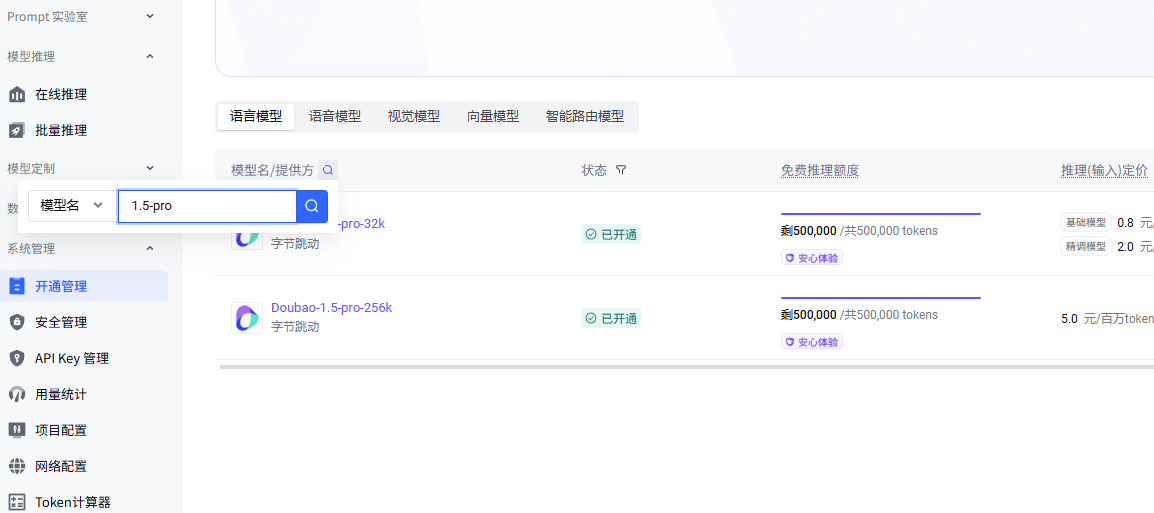The height and width of the screenshot is (513, 1154).
Task: Open 安全管理 shield lock icon
Action: 16,322
